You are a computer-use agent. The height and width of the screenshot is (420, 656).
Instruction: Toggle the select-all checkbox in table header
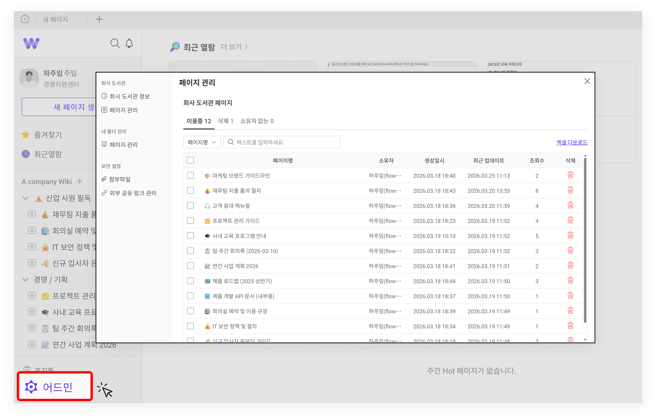[190, 160]
